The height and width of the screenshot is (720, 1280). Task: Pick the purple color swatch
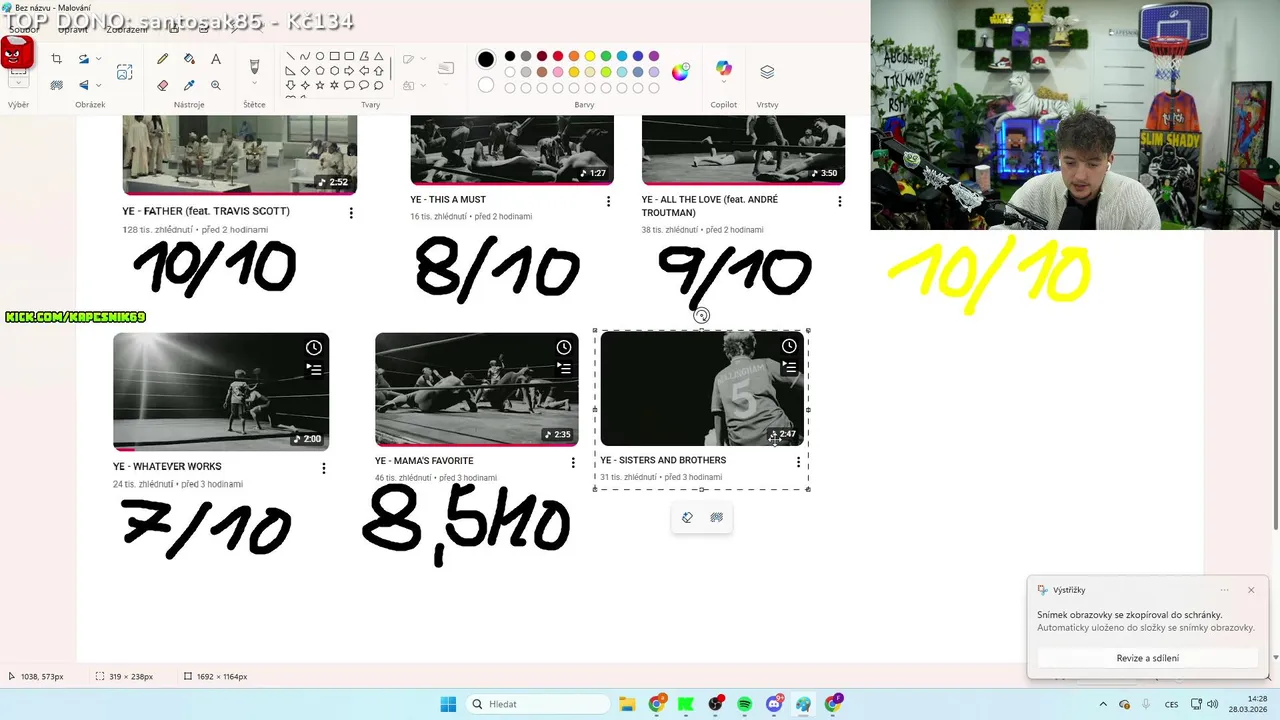tap(654, 56)
